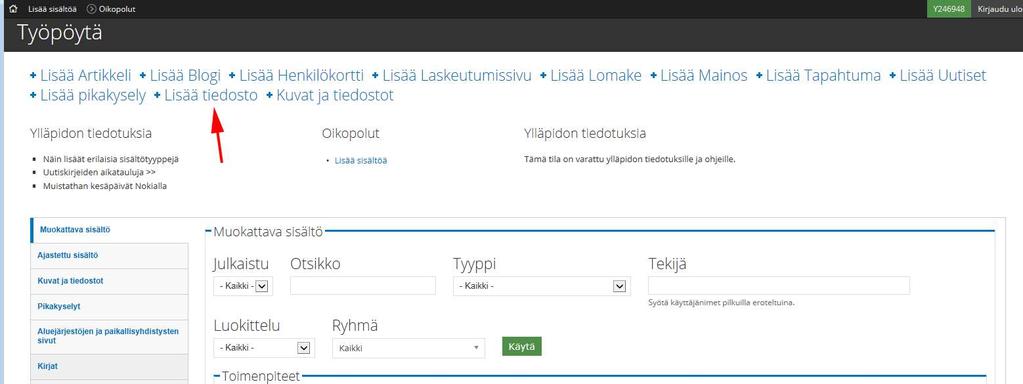Click the green Y246948 user badge
Viewport: 1023px width, 384px height.
[x=949, y=9]
